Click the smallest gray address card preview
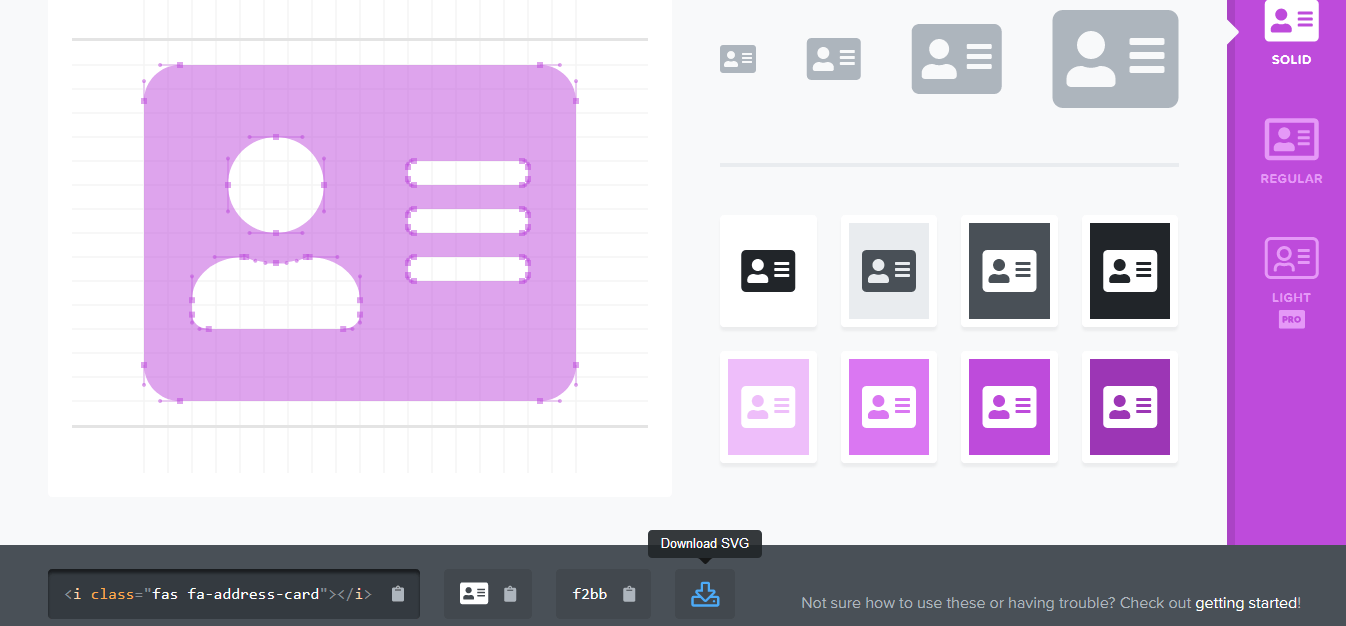The image size is (1346, 626). click(738, 59)
